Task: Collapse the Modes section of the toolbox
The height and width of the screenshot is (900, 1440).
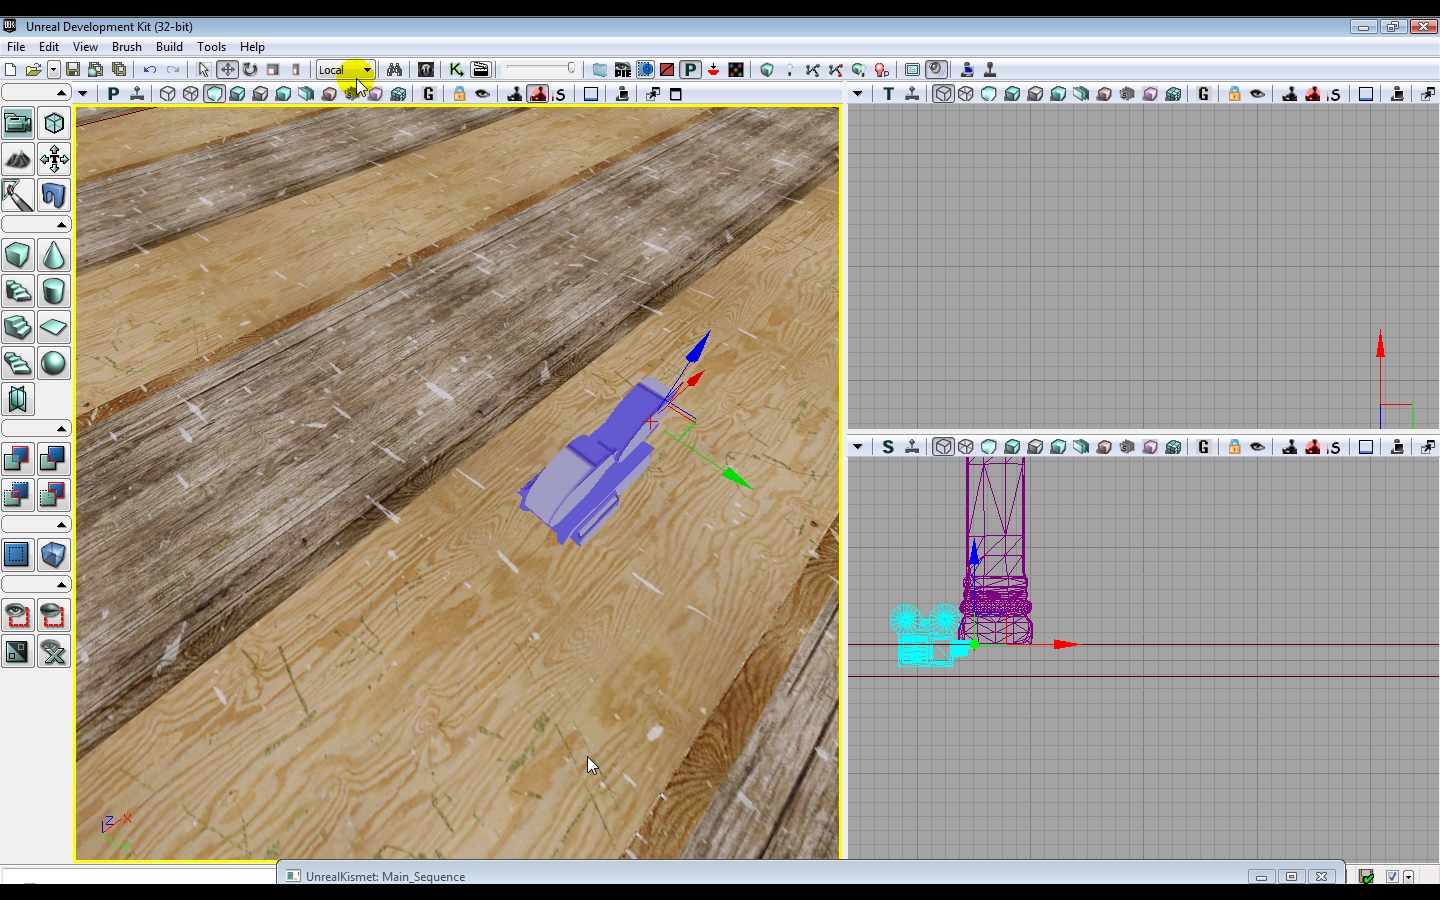Action: pyautogui.click(x=36, y=93)
